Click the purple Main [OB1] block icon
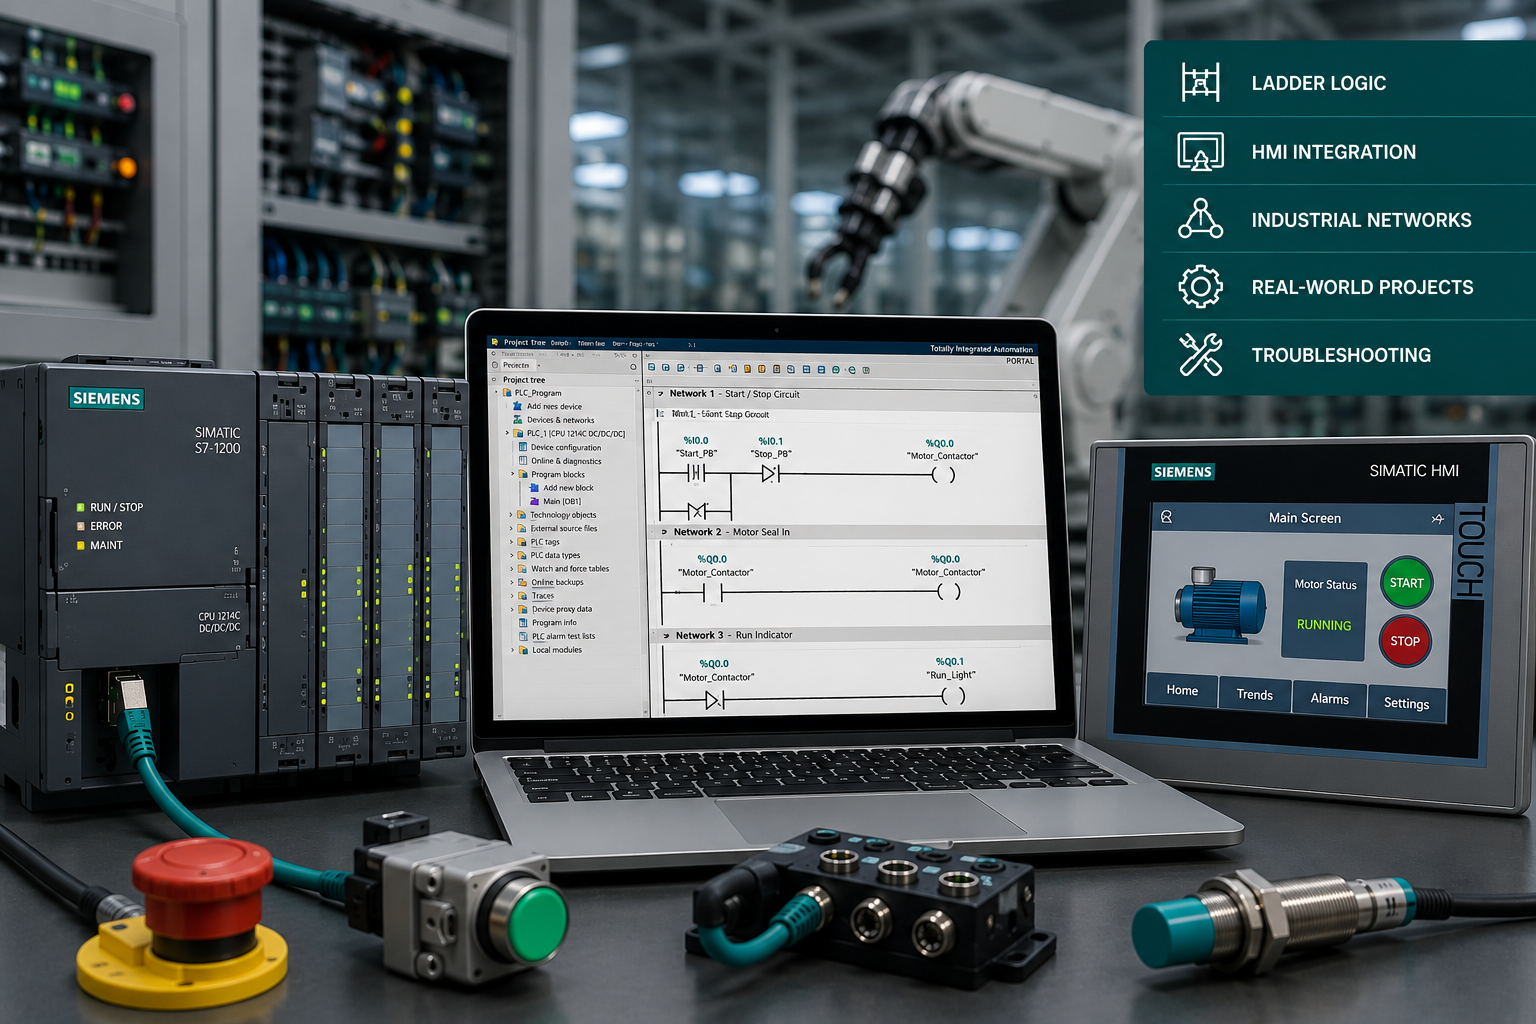The height and width of the screenshot is (1024, 1536). click(x=534, y=501)
